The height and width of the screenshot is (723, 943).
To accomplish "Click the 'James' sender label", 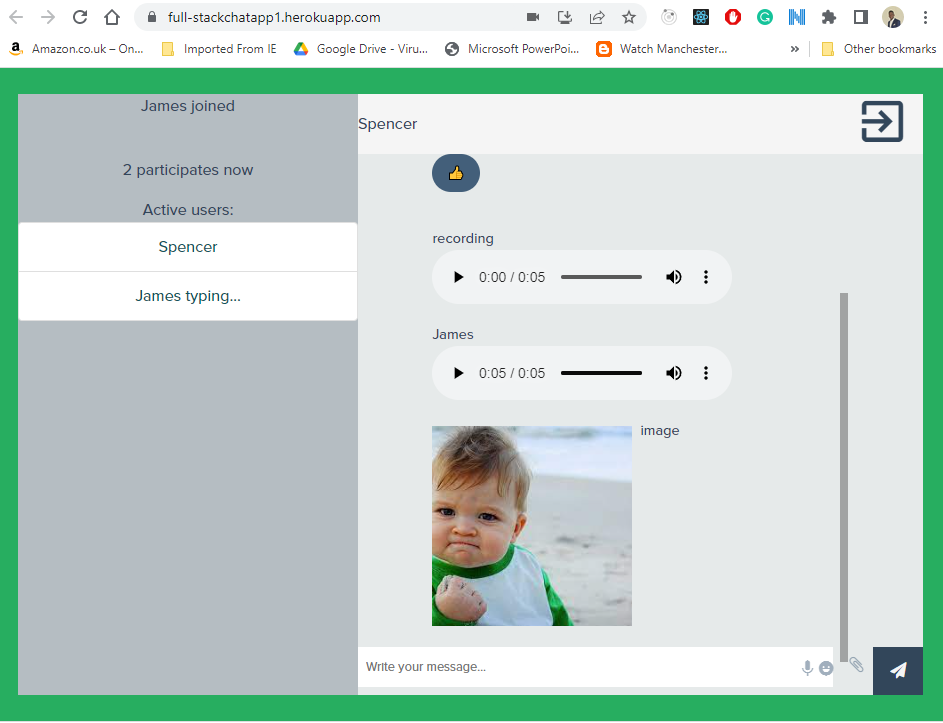I will pos(453,334).
